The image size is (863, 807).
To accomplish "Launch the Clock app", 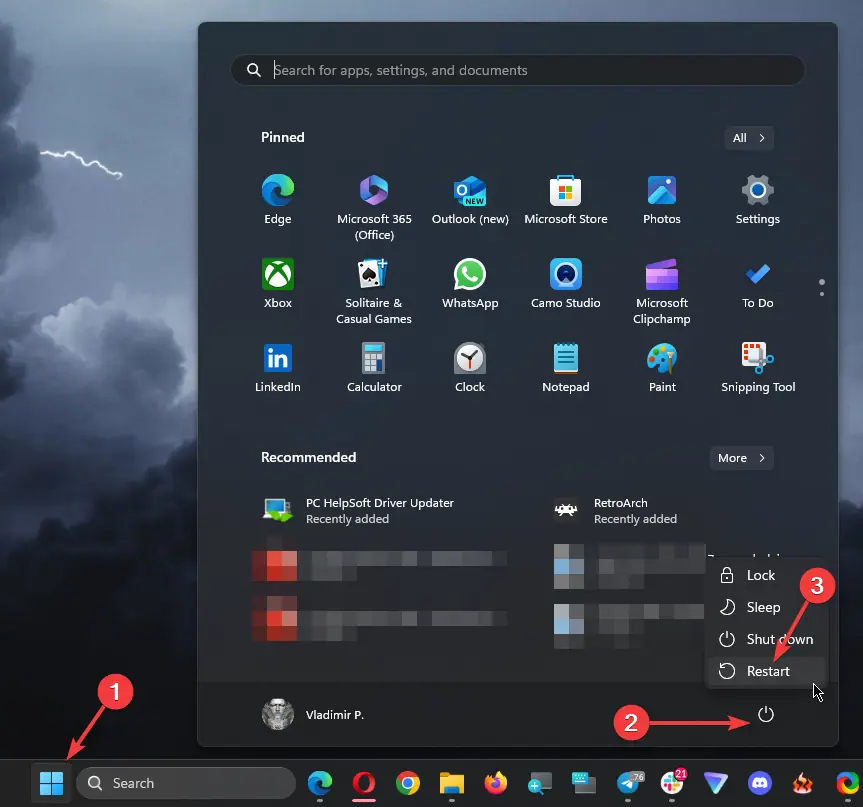I will [x=469, y=368].
